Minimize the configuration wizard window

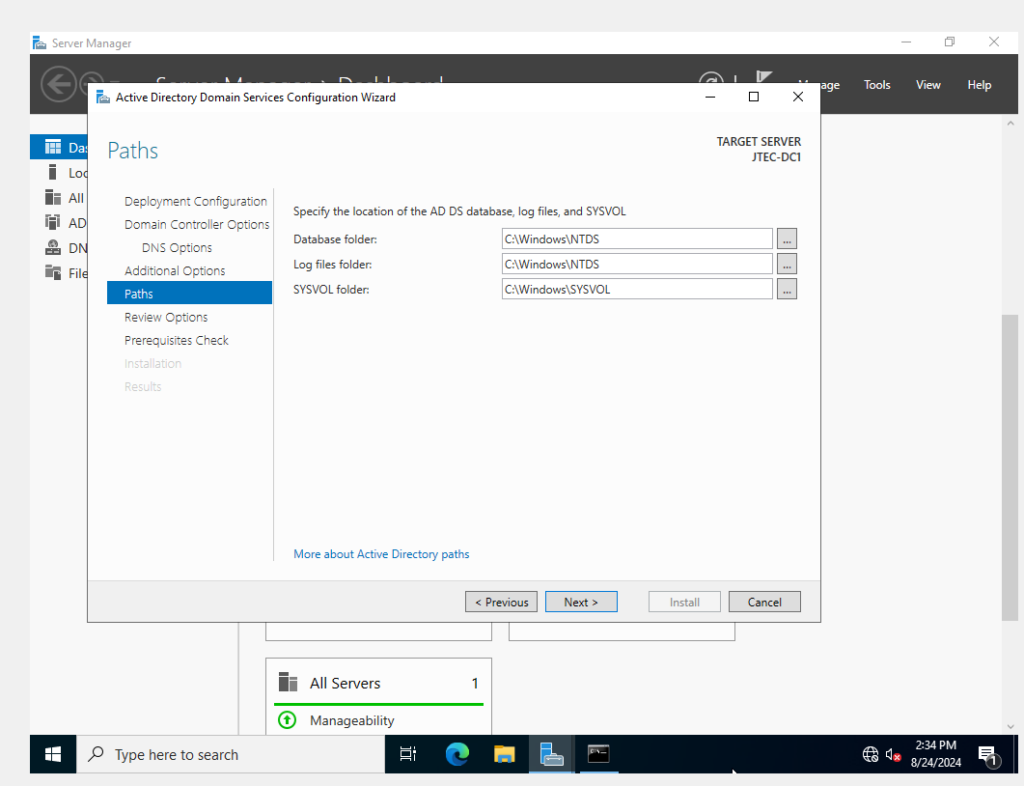711,97
